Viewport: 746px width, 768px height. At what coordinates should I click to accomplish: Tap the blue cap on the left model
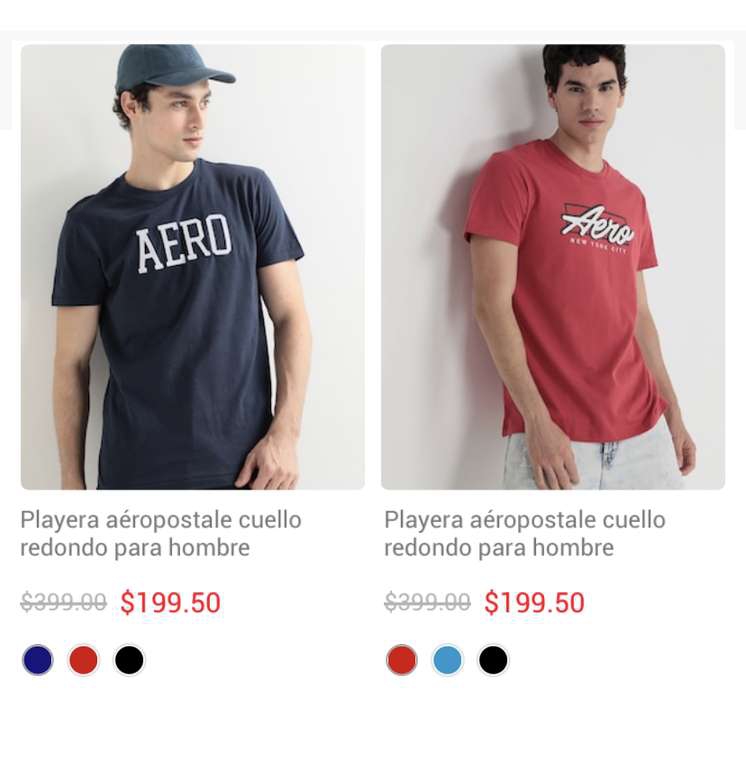click(174, 68)
